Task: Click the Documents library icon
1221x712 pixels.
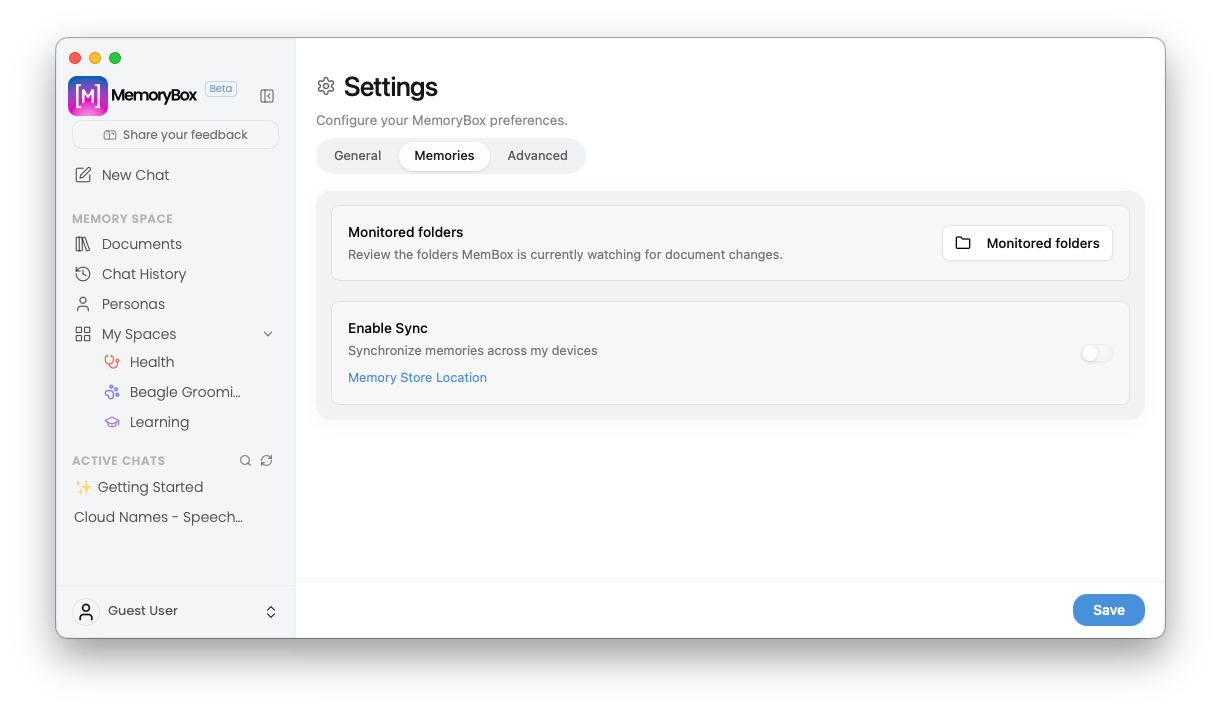Action: tap(83, 244)
